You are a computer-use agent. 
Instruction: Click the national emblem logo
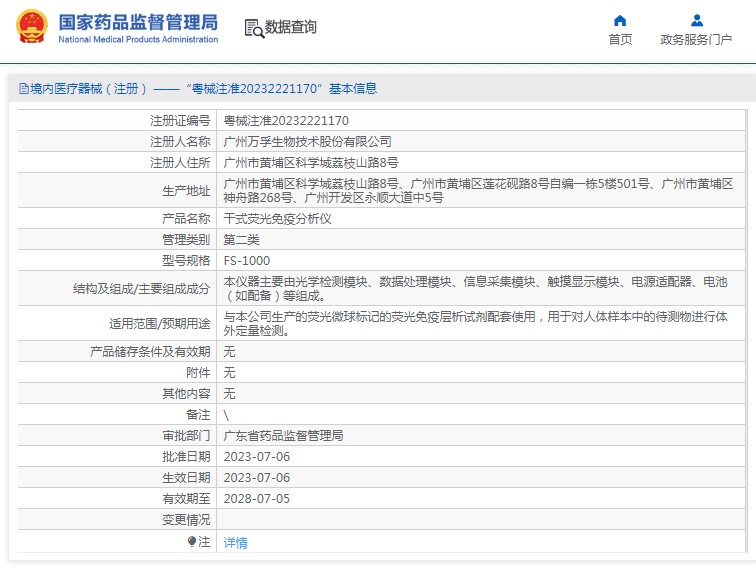click(x=30, y=27)
